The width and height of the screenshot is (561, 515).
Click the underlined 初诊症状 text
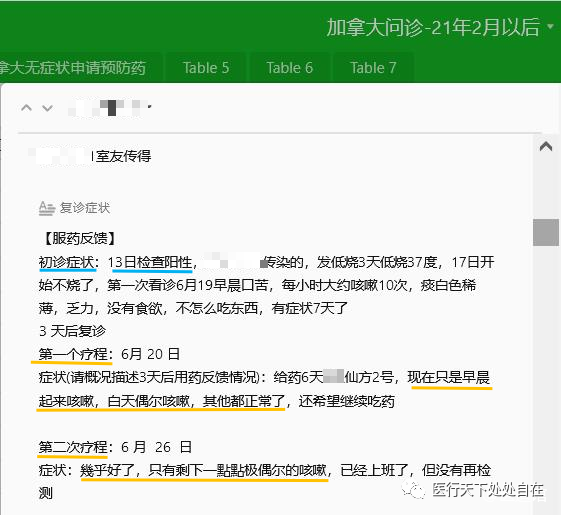[x=67, y=262]
